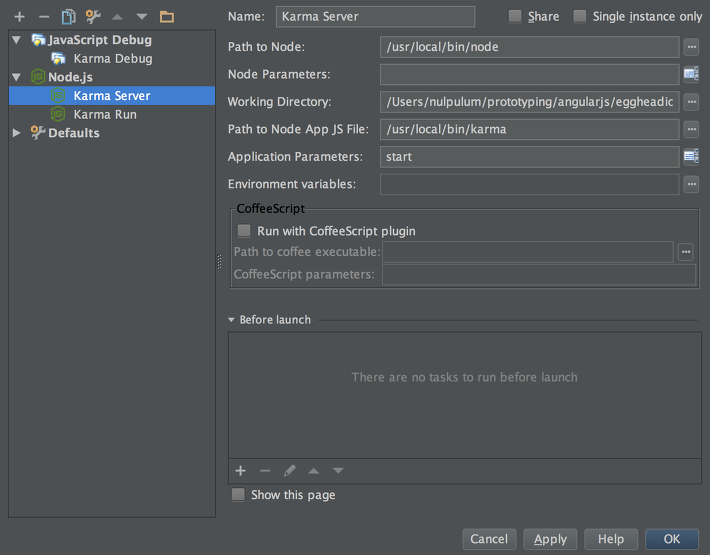Open Environment variables editor button

point(691,184)
